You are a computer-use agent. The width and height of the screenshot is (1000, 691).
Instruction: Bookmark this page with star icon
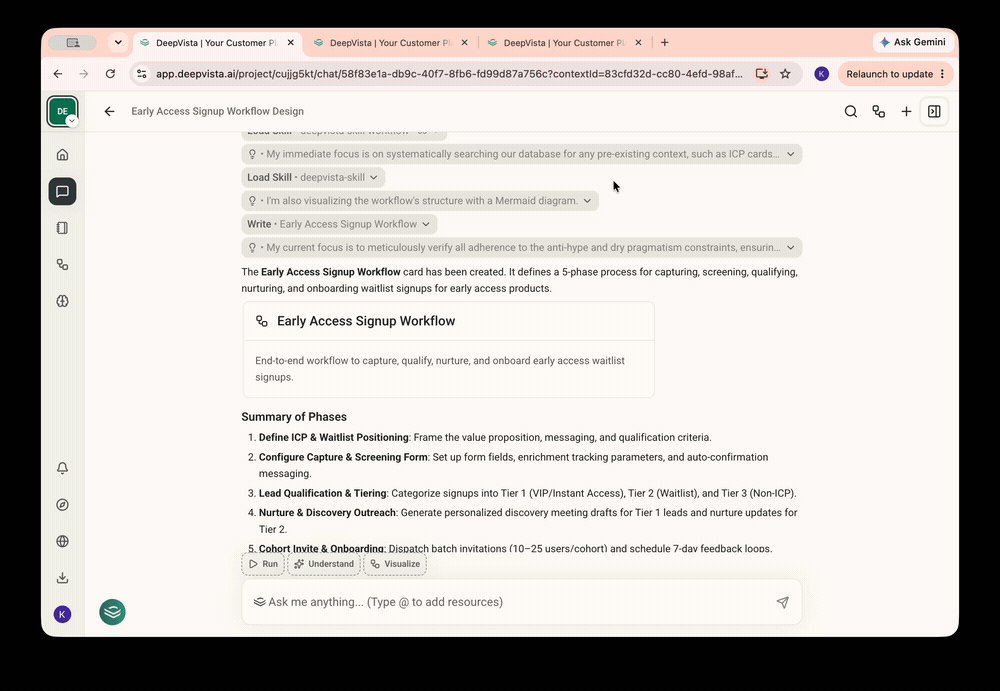[785, 74]
